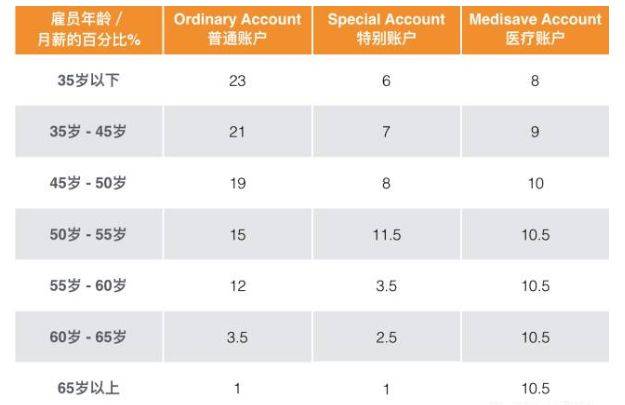625x405 pixels.
Task: Click the 35岁 - 45岁 row label
Action: coord(88,133)
